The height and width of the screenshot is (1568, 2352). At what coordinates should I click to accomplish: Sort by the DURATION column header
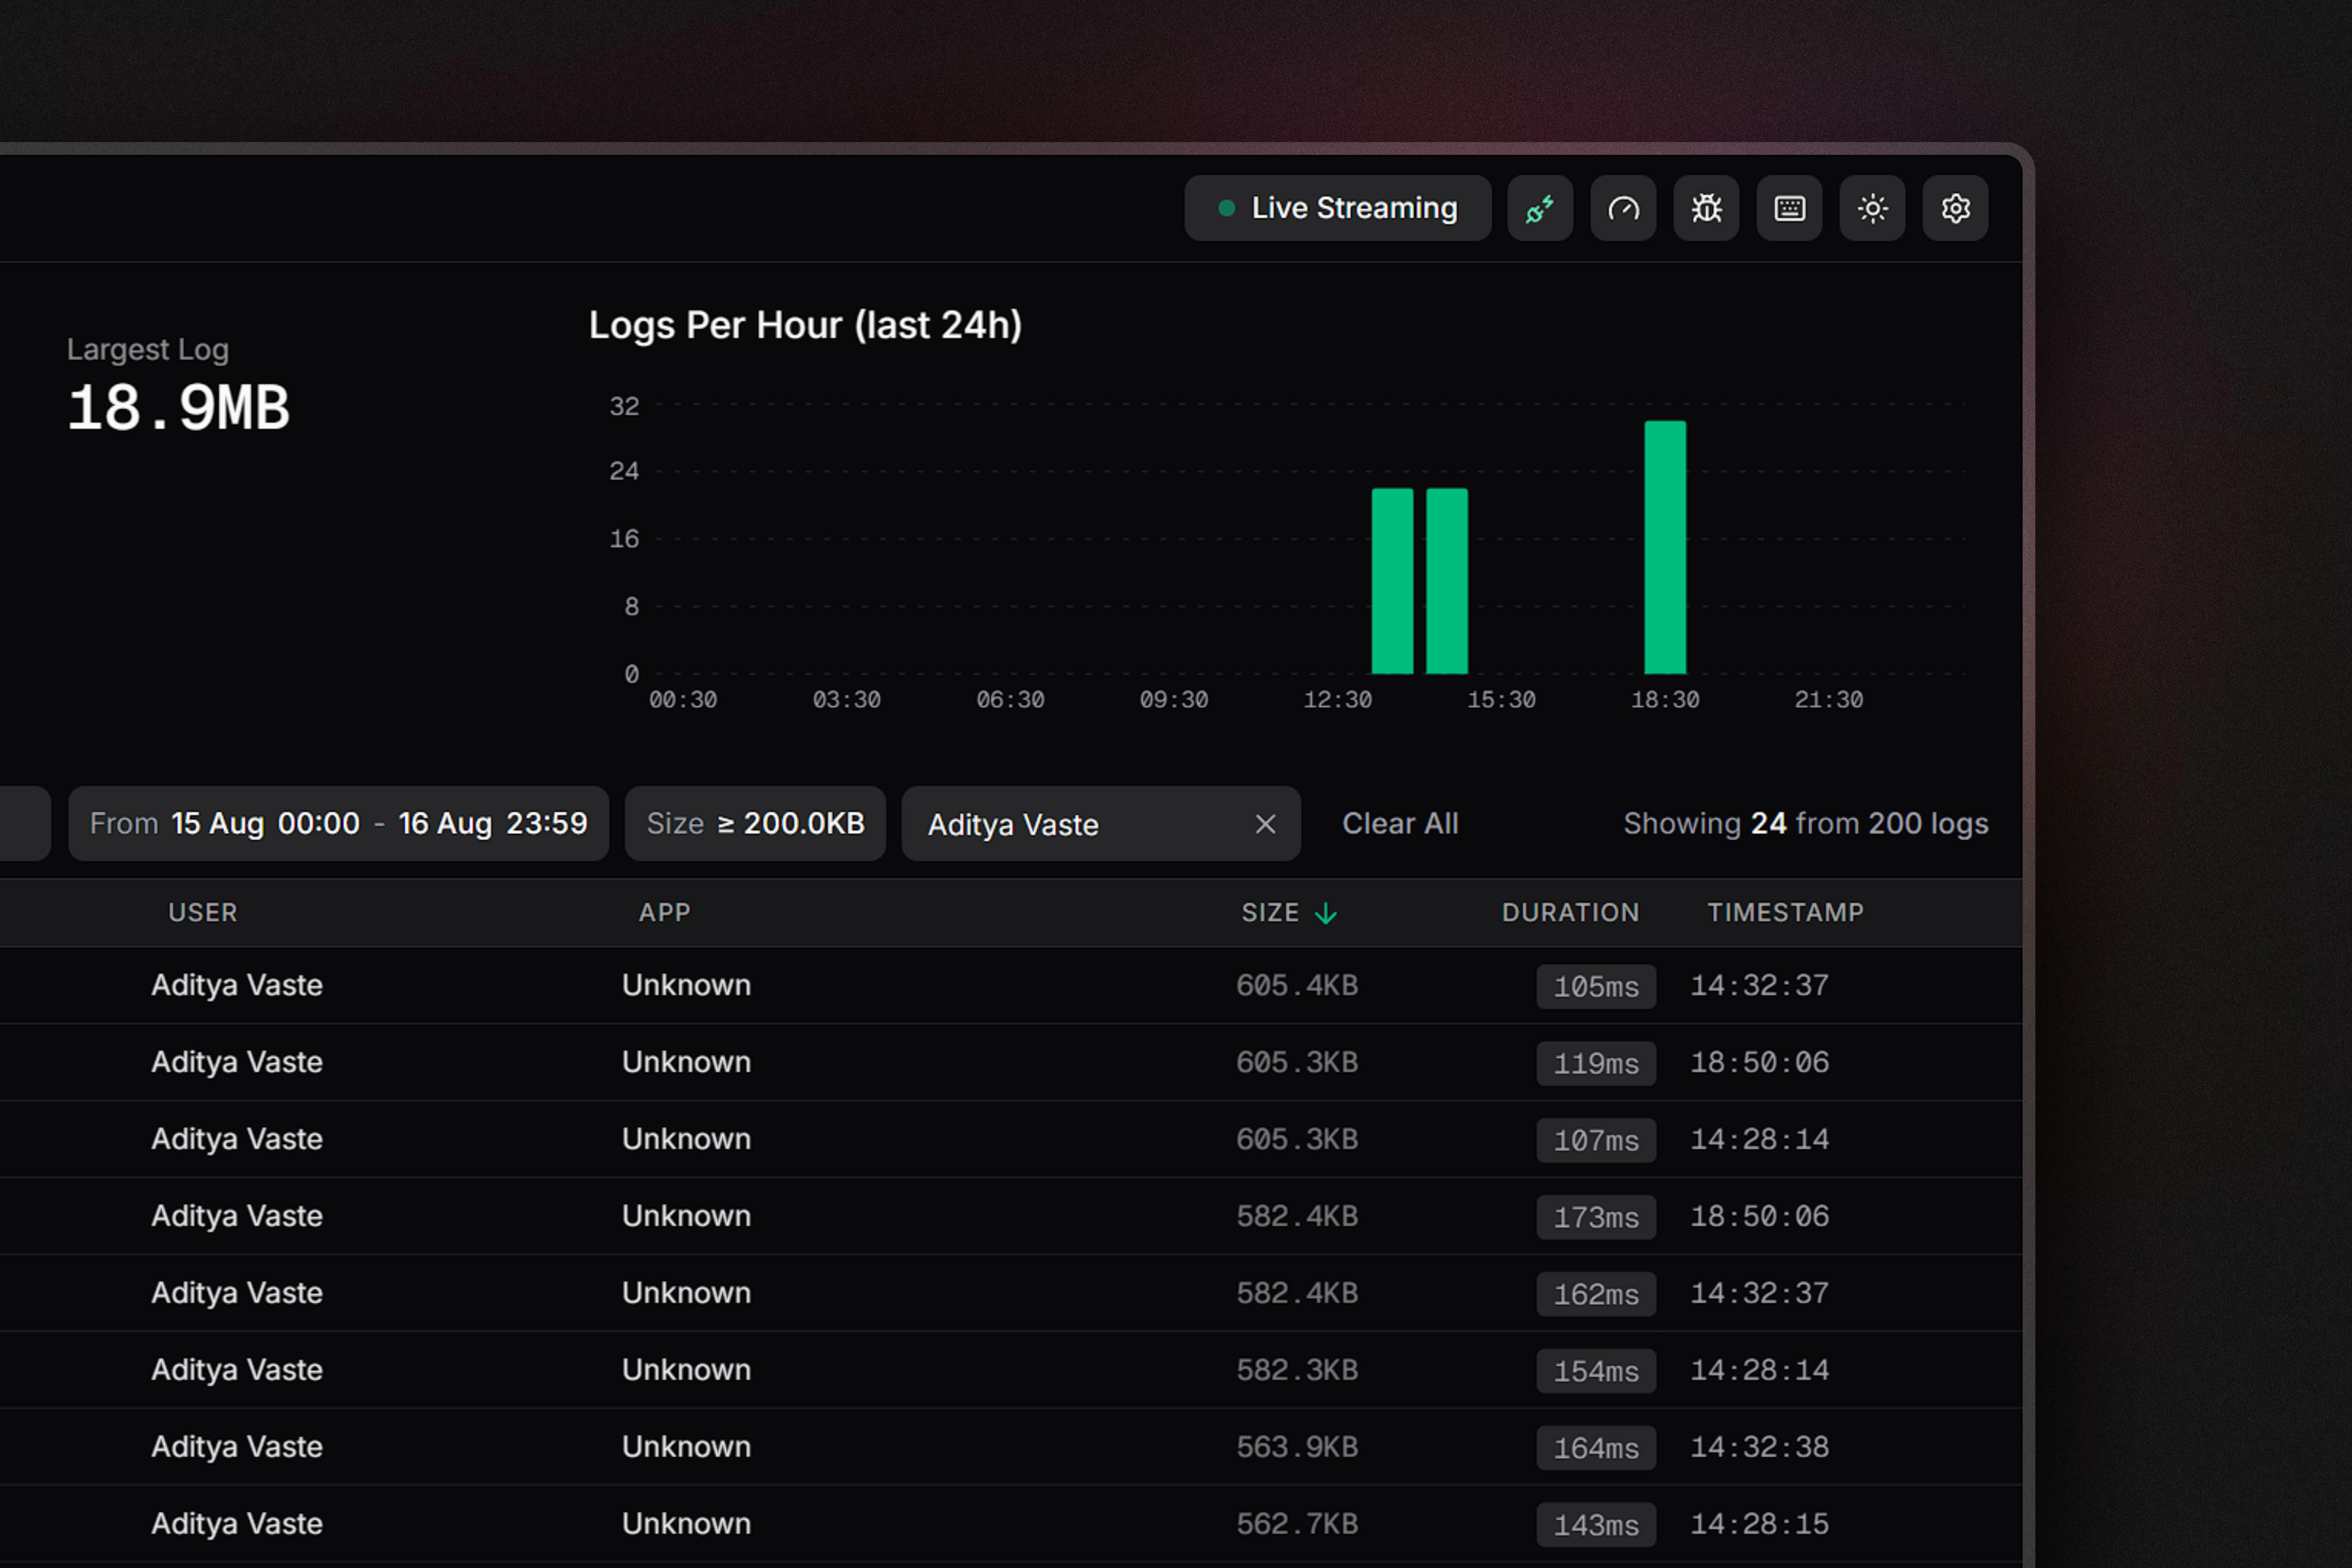coord(1570,913)
